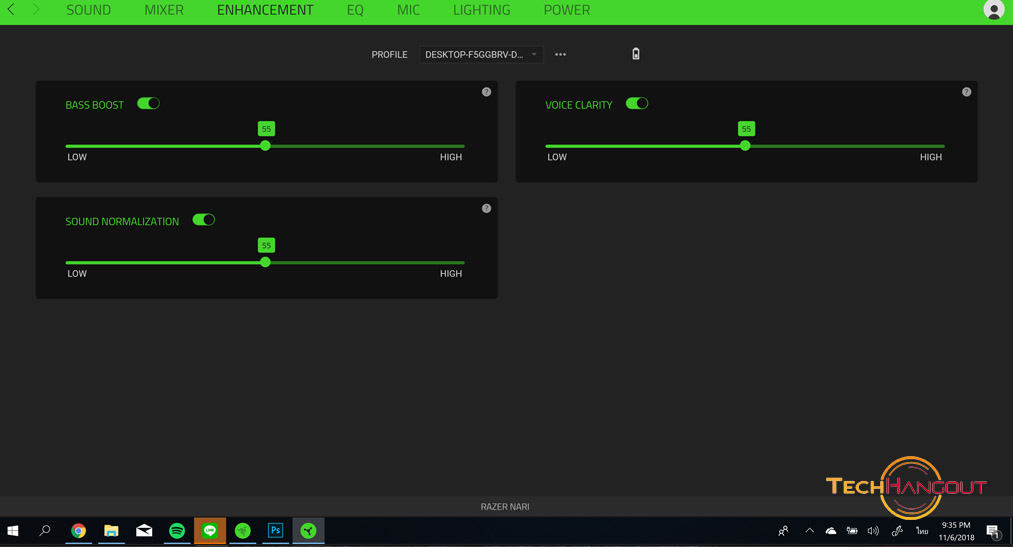Switch to Google Chrome in taskbar
1013x547 pixels.
pos(78,531)
